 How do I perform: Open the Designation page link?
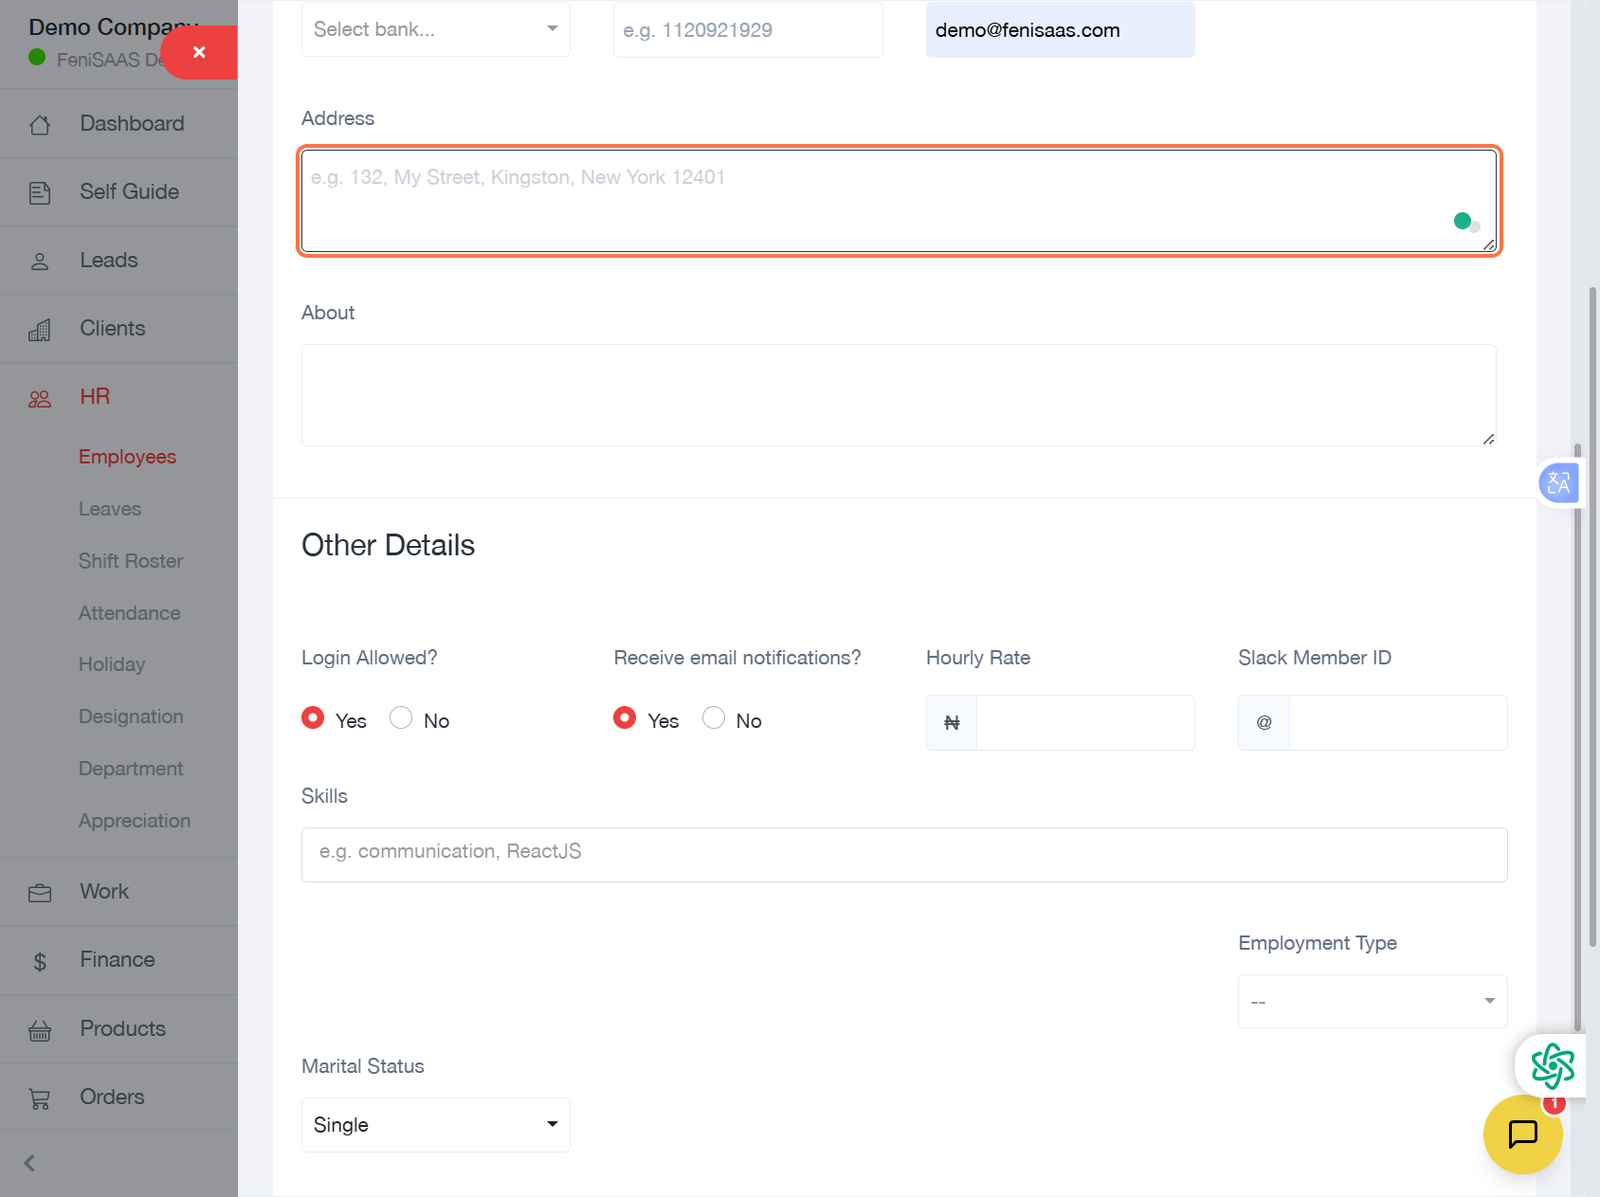click(131, 717)
